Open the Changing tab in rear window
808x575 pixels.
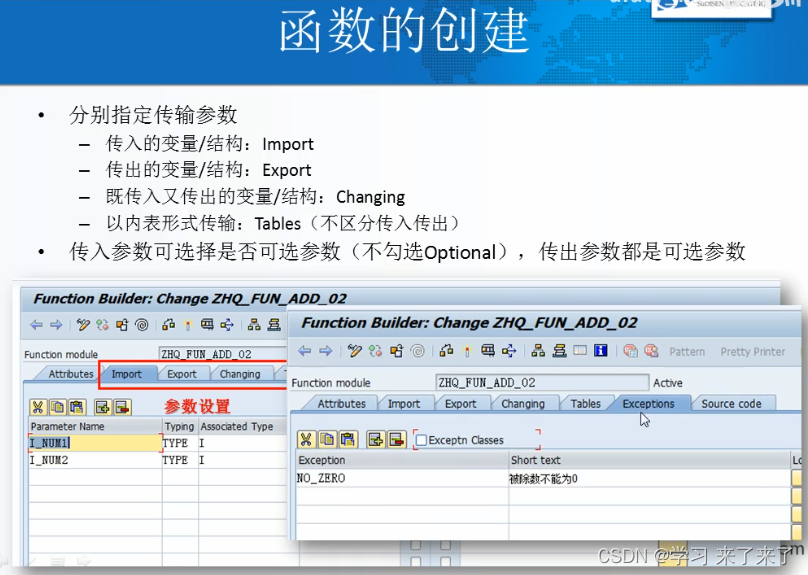(x=240, y=374)
